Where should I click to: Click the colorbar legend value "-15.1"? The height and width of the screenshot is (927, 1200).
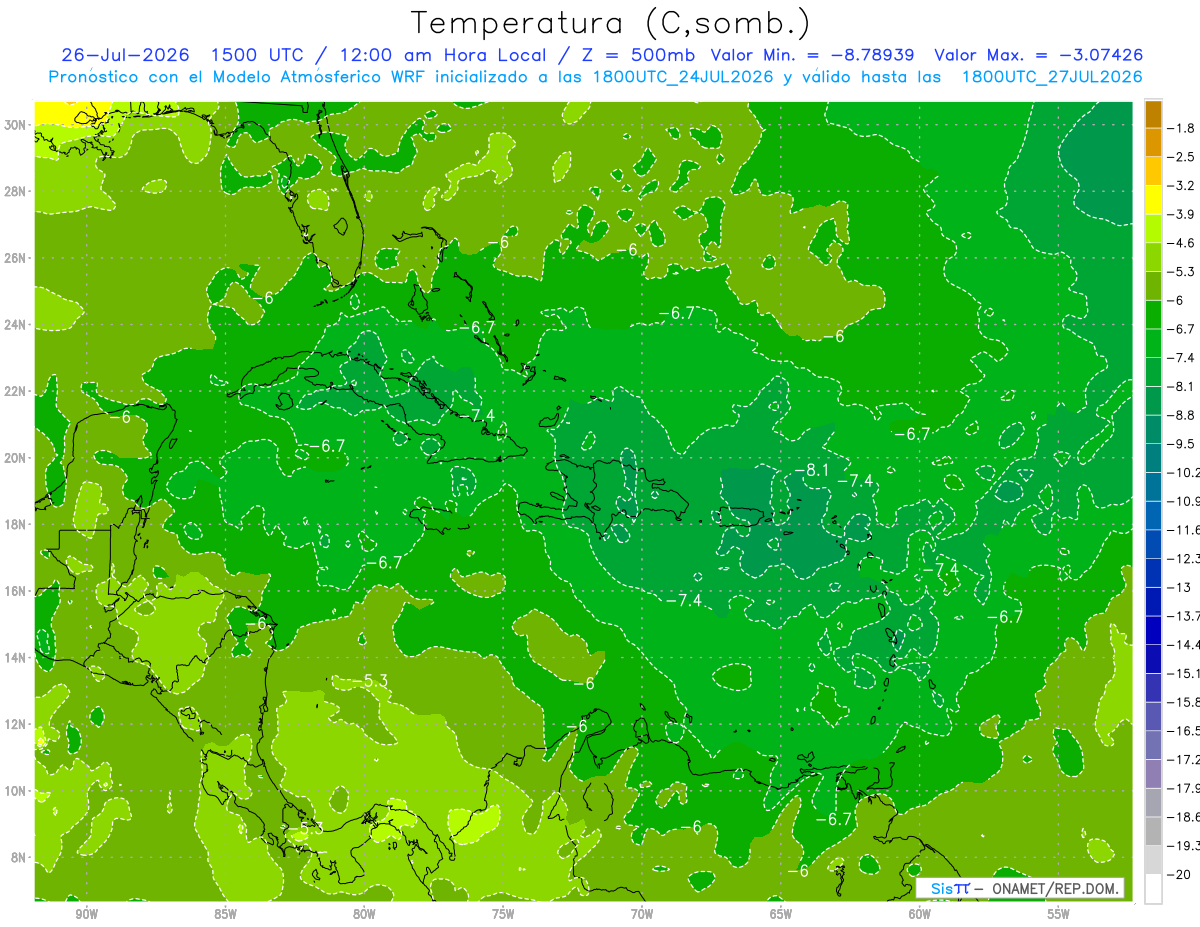click(1184, 673)
